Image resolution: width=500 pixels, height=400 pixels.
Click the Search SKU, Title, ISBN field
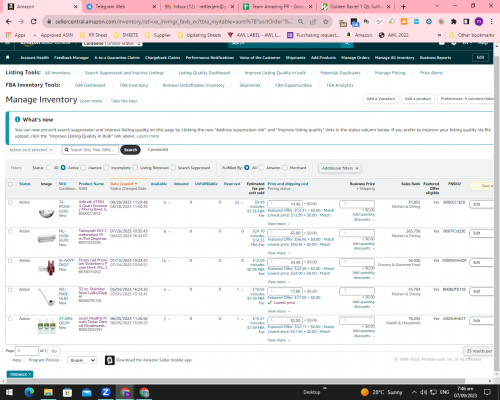point(90,150)
